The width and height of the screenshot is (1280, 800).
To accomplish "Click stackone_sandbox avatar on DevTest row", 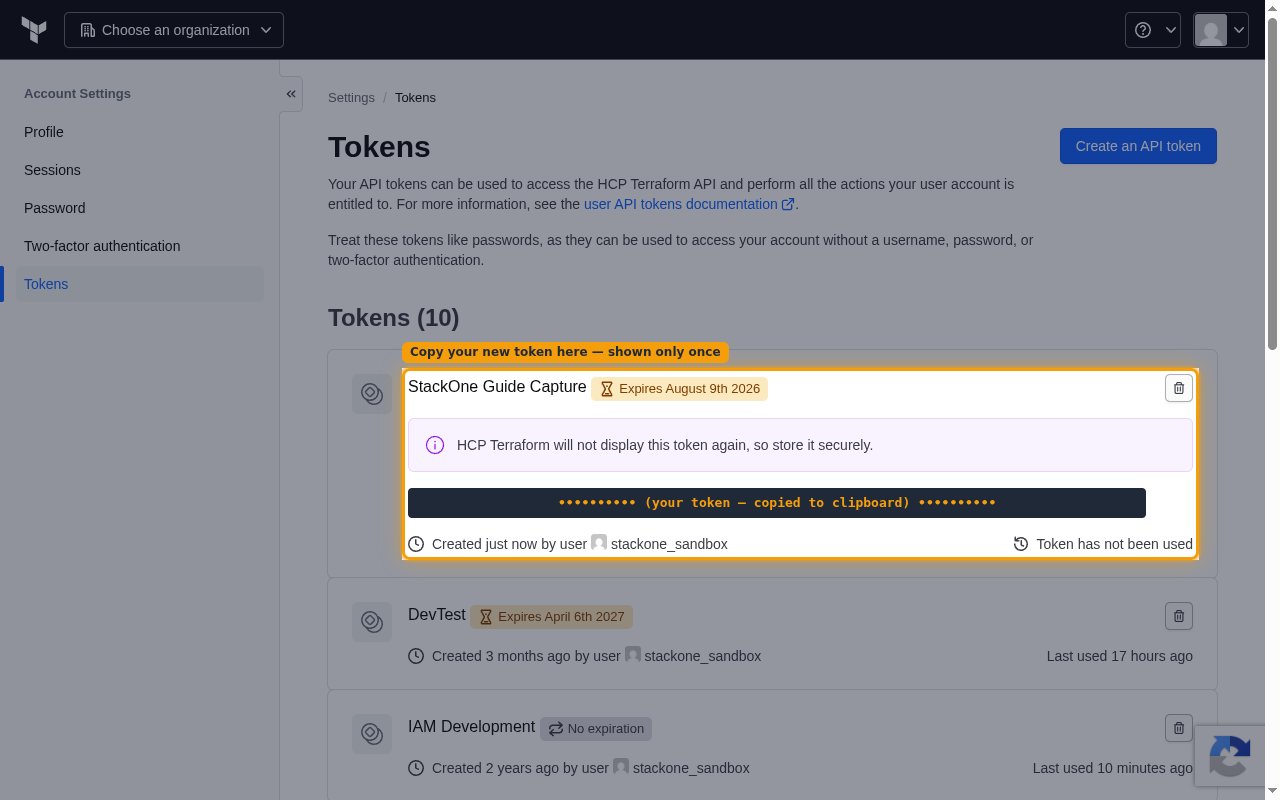I will click(x=633, y=654).
